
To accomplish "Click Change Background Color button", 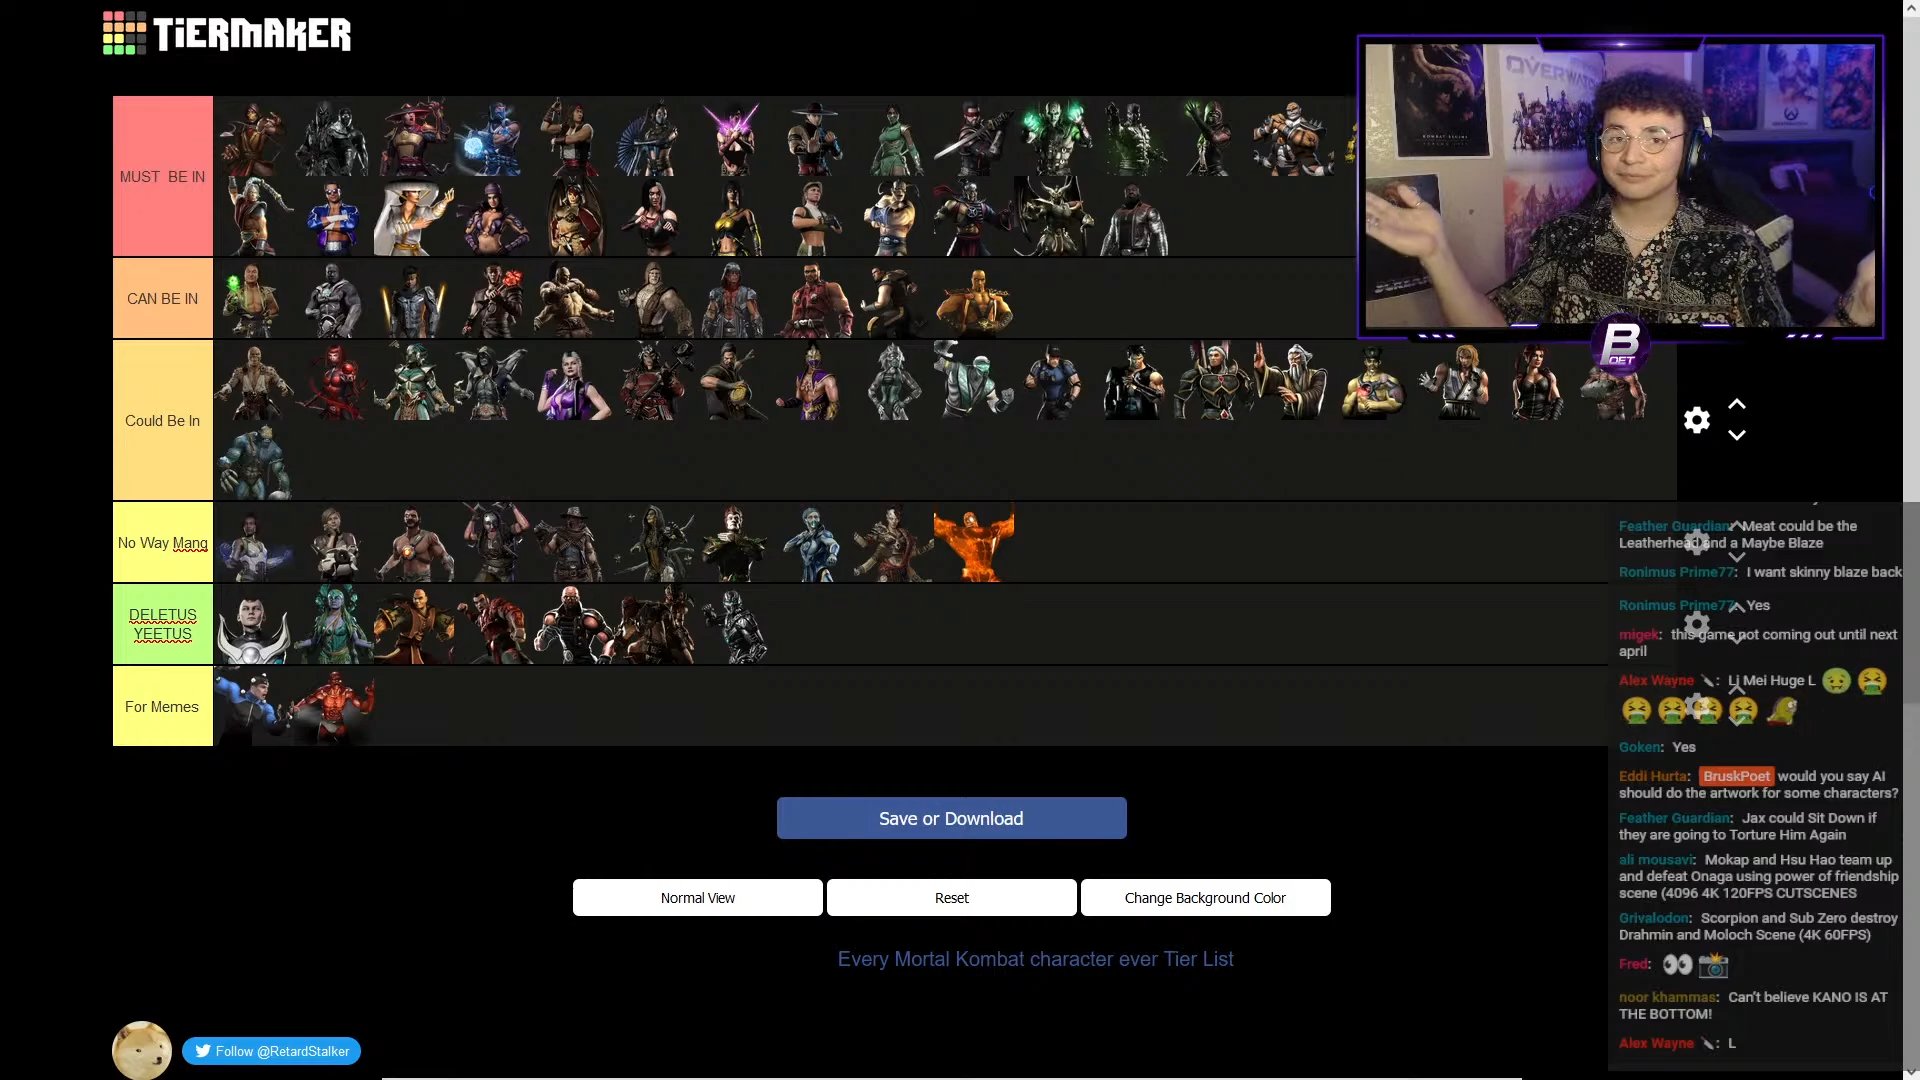I will point(1205,897).
